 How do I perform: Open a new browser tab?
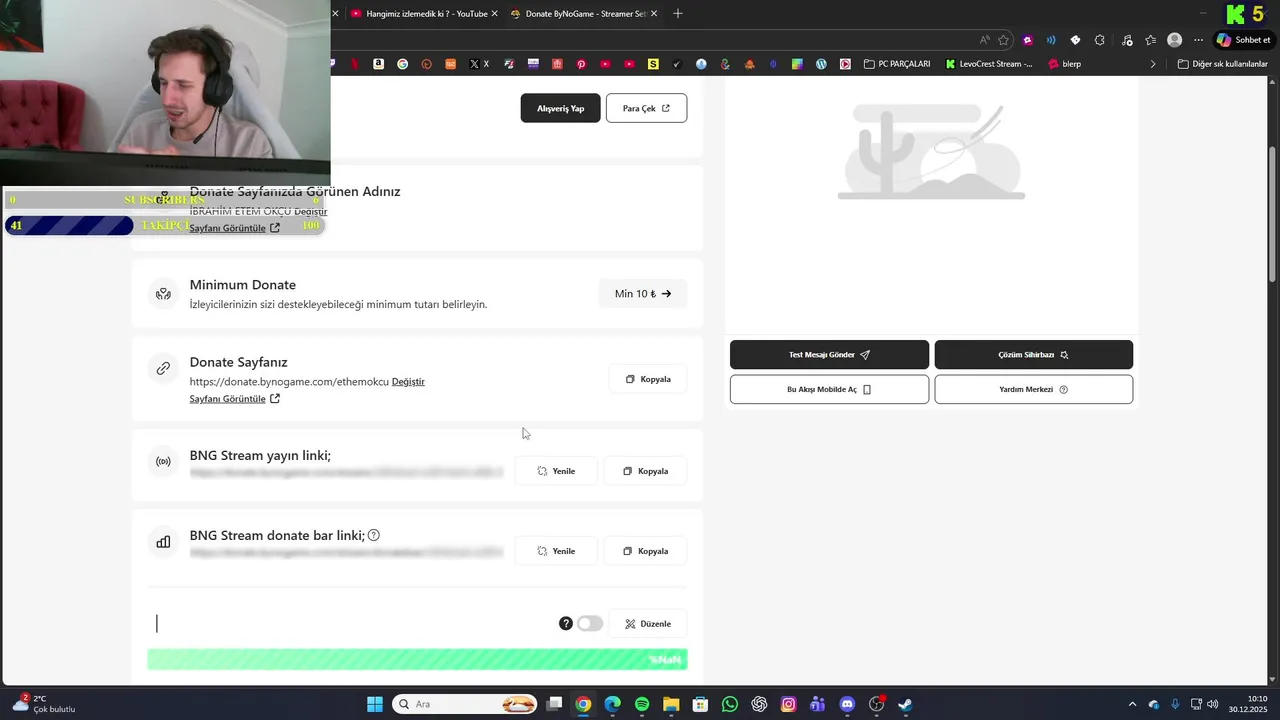pos(678,14)
